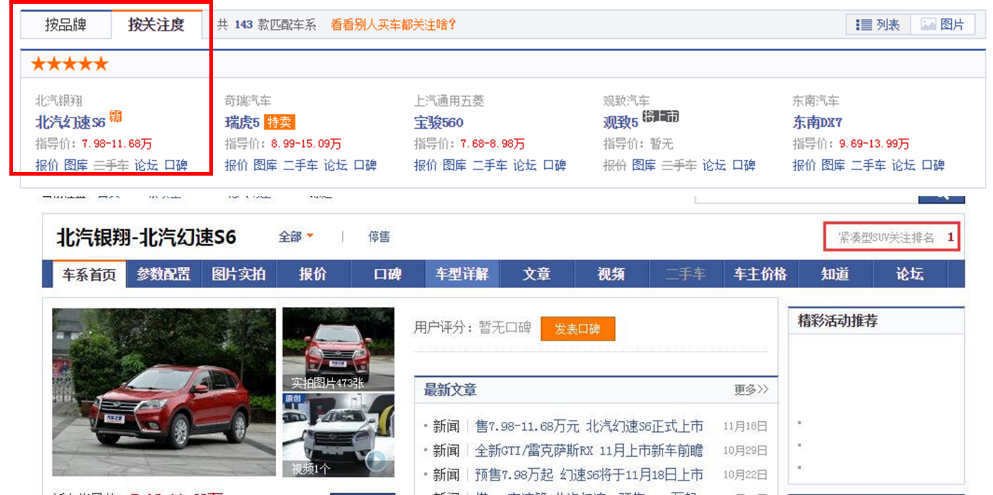This screenshot has width=993, height=495.
Task: Open the 观致5 model link
Action: pyautogui.click(x=621, y=122)
